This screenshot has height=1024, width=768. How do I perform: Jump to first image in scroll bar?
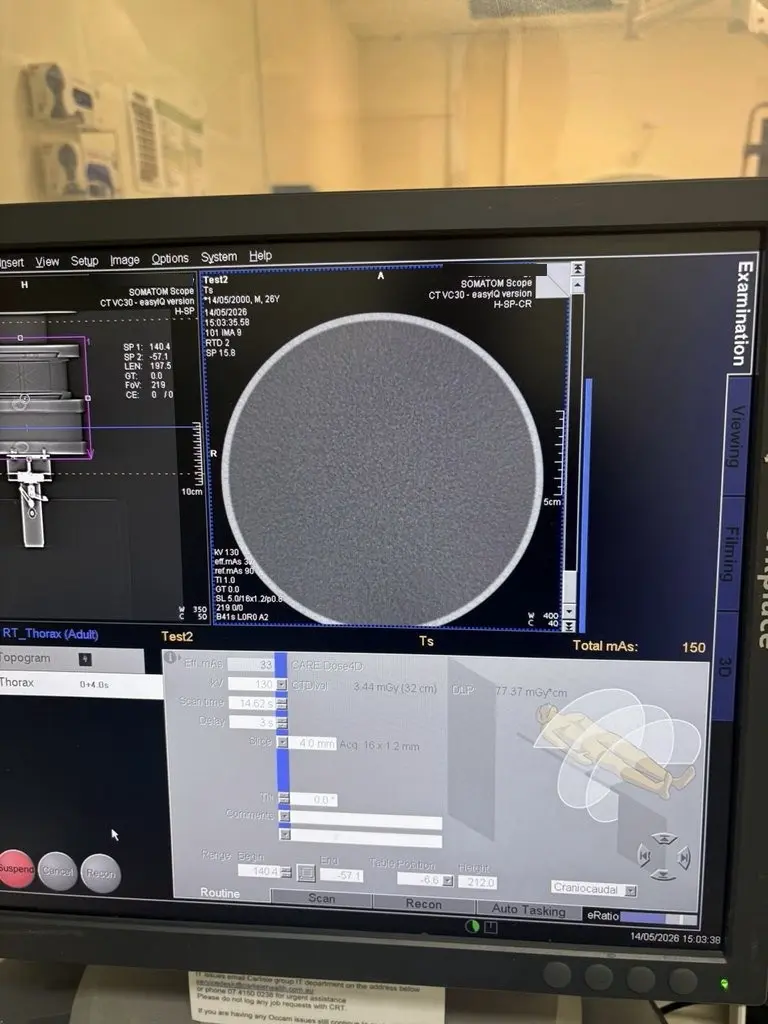577,269
